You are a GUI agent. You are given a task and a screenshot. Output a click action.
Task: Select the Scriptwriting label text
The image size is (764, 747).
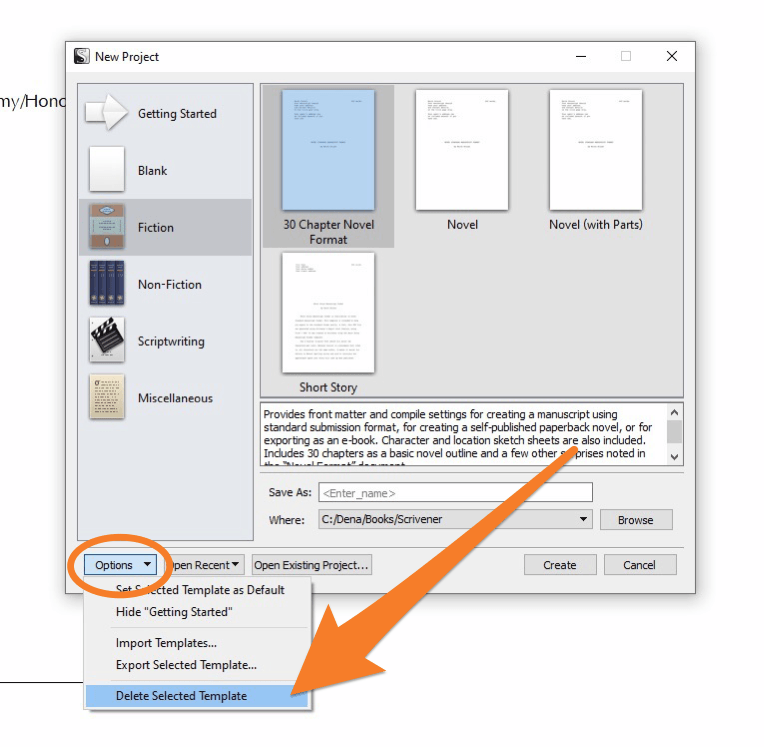[x=171, y=341]
